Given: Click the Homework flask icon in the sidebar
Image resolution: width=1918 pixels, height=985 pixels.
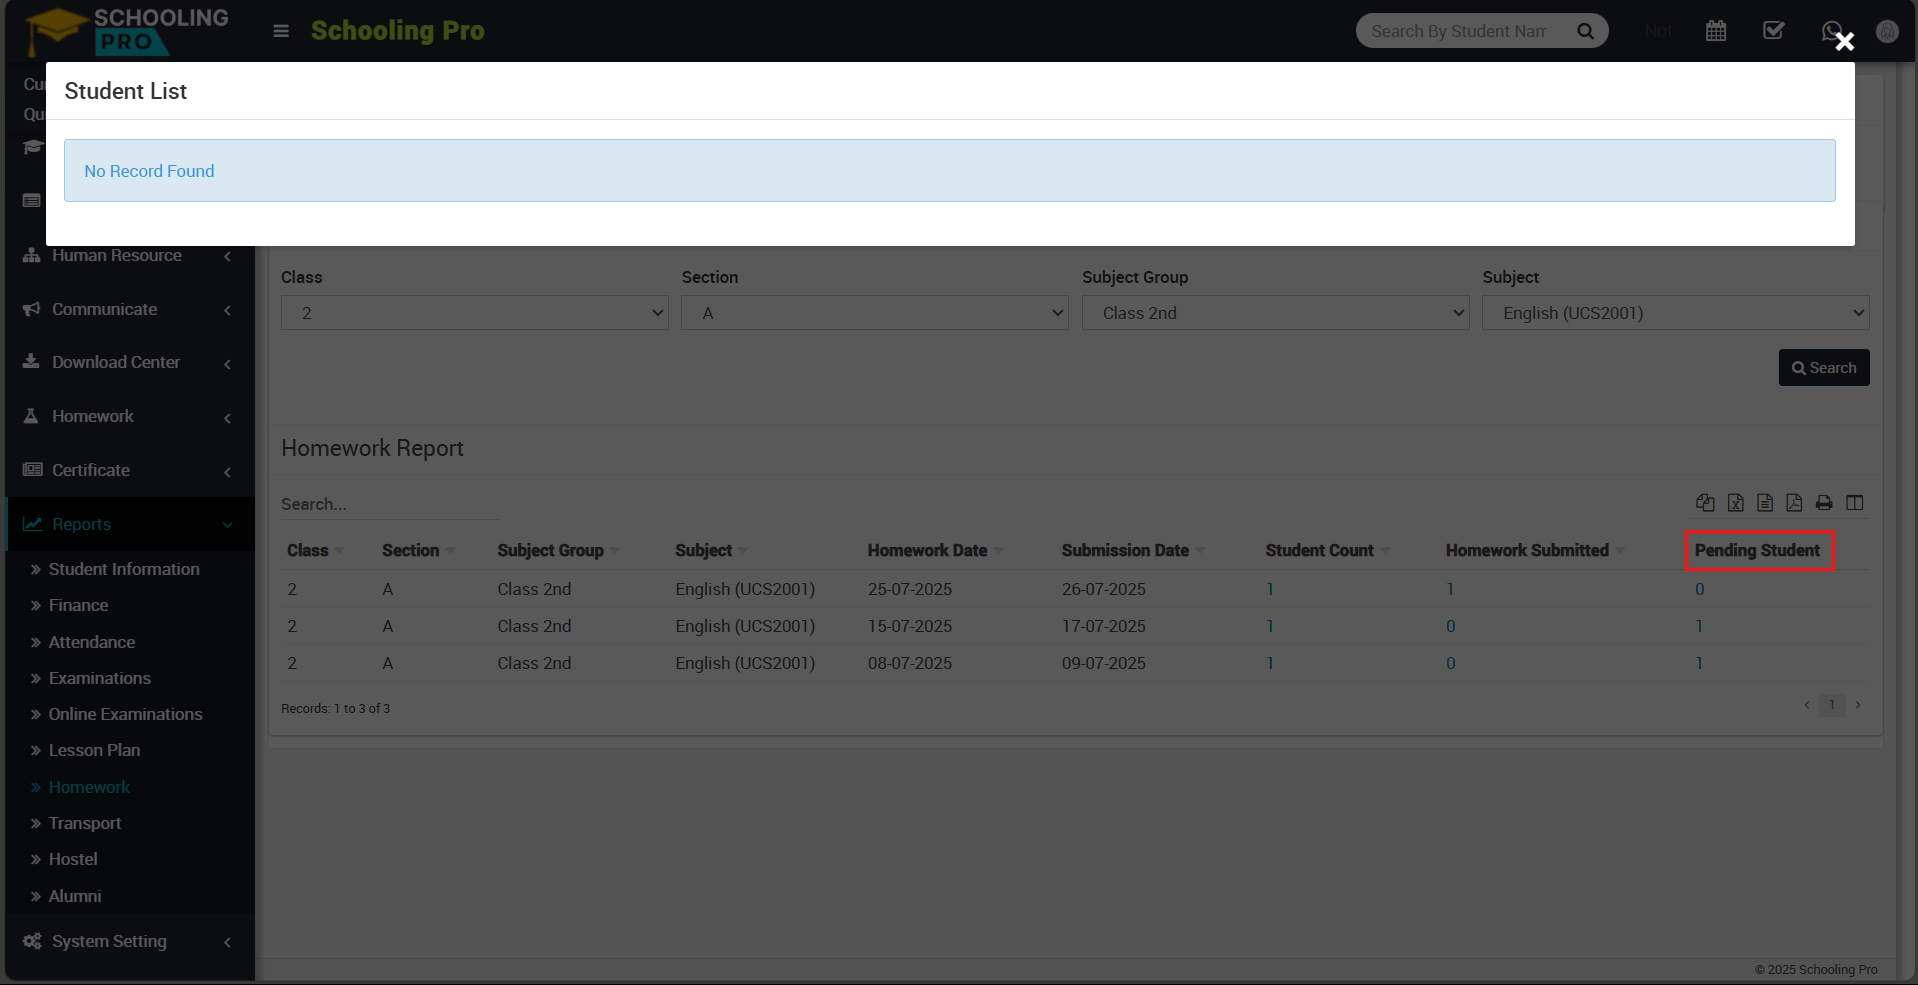Looking at the screenshot, I should point(32,416).
